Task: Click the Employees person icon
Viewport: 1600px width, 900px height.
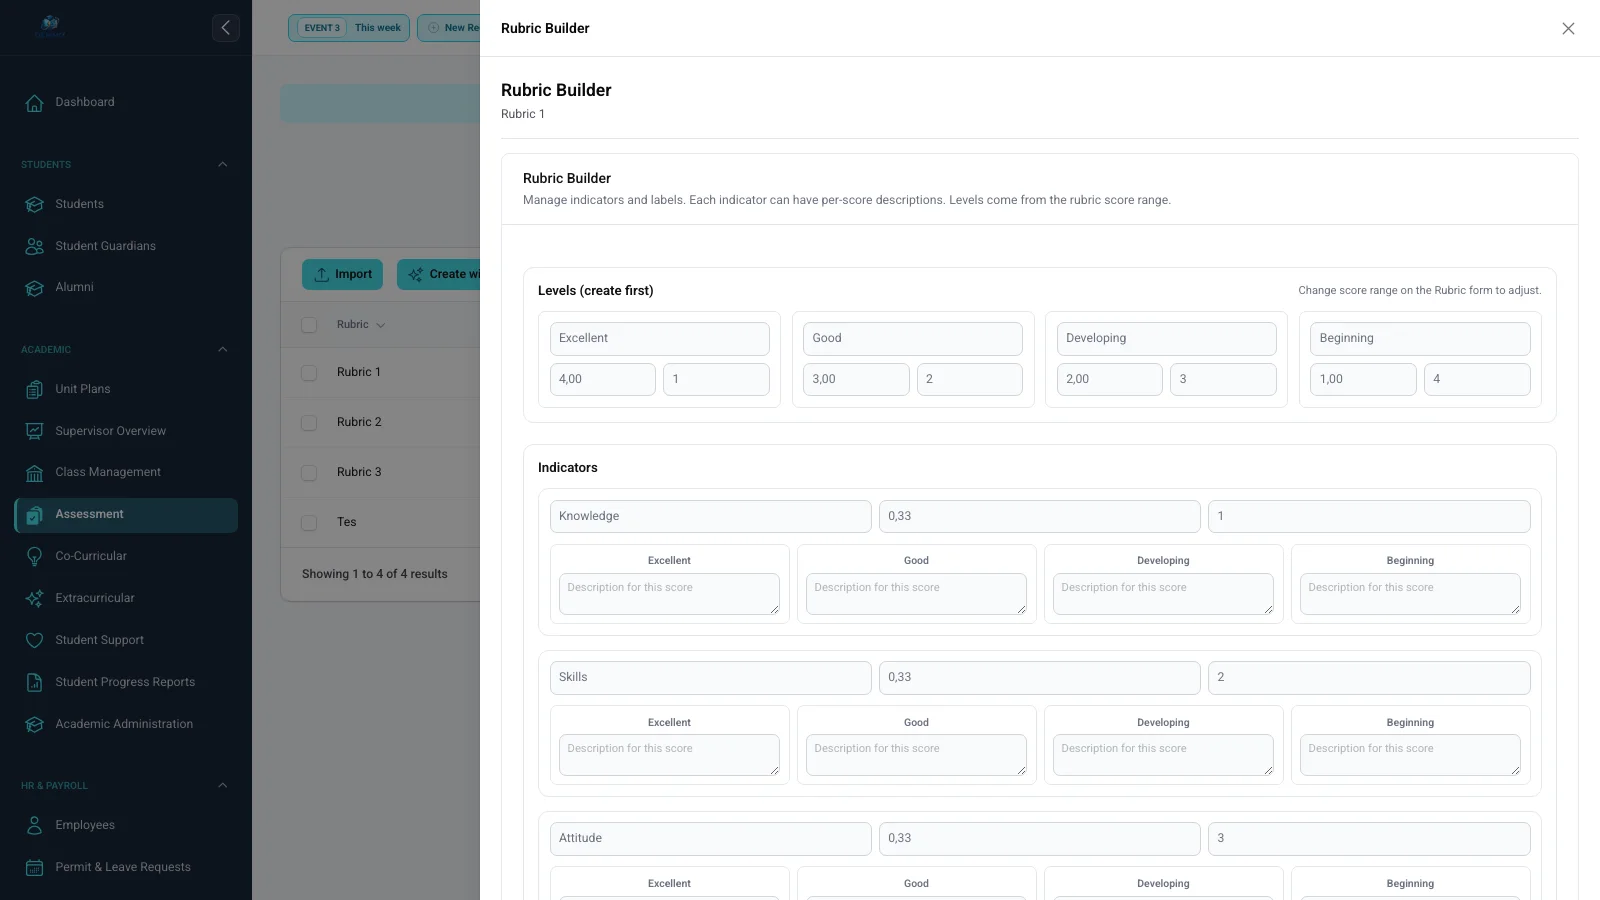Action: pos(34,825)
